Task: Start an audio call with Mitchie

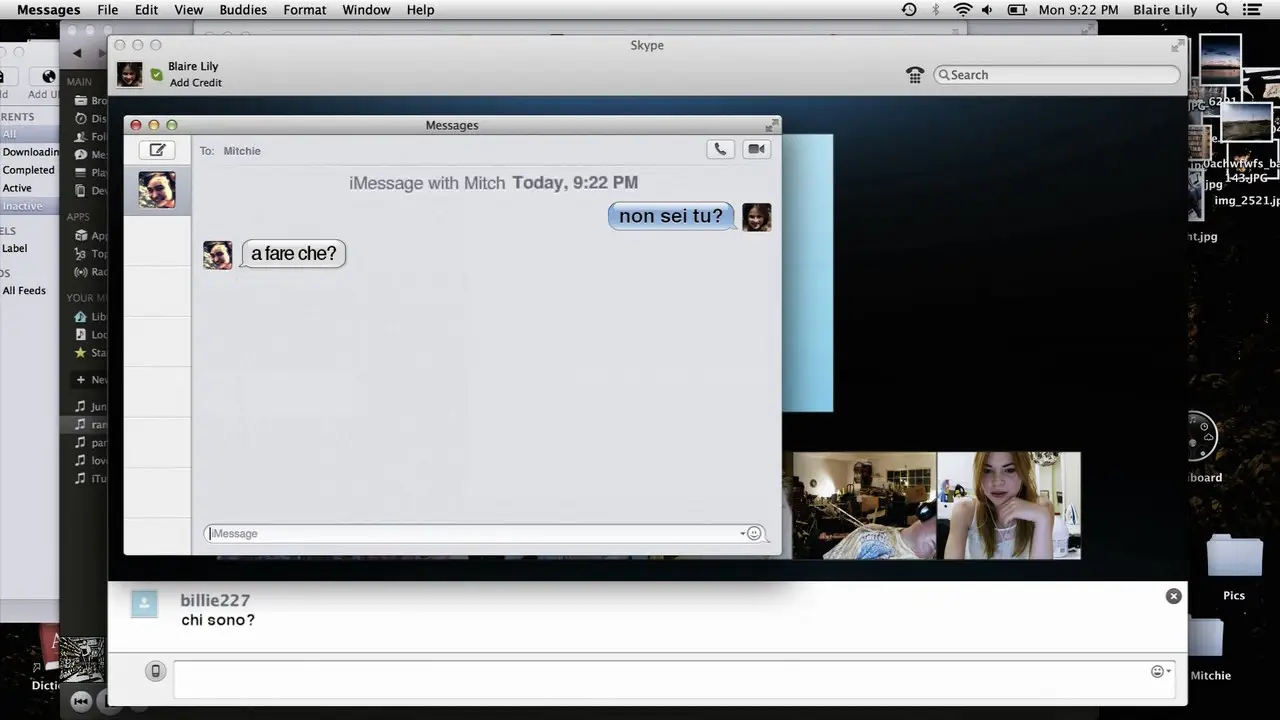Action: [x=720, y=149]
